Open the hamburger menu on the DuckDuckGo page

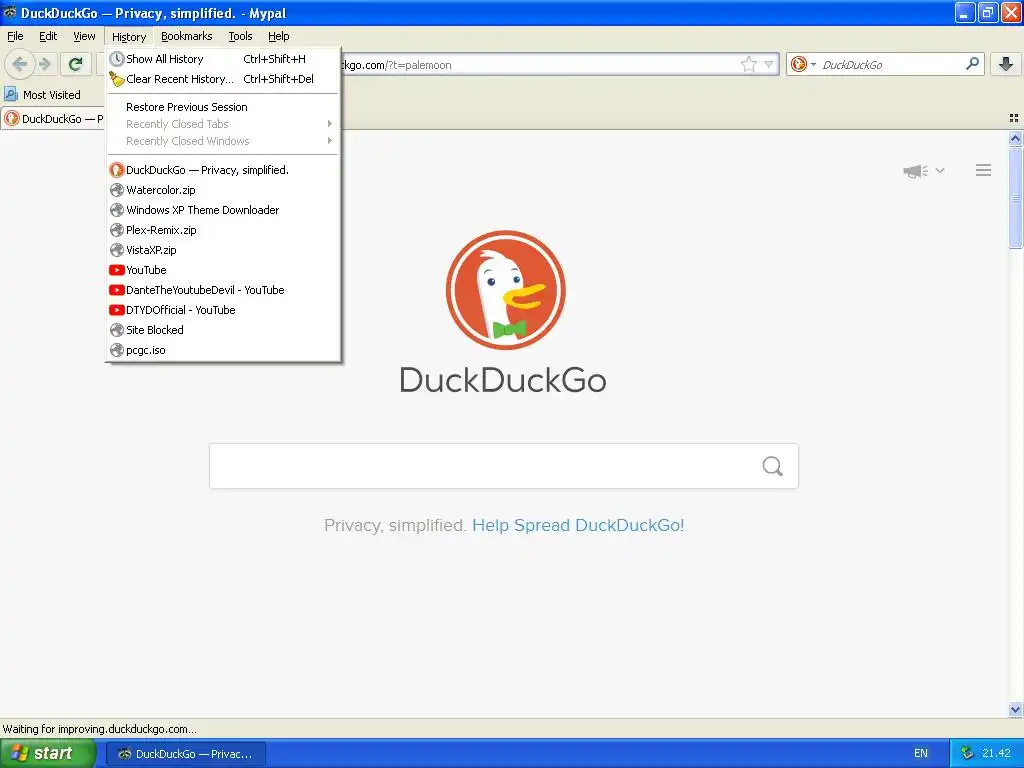[x=984, y=170]
